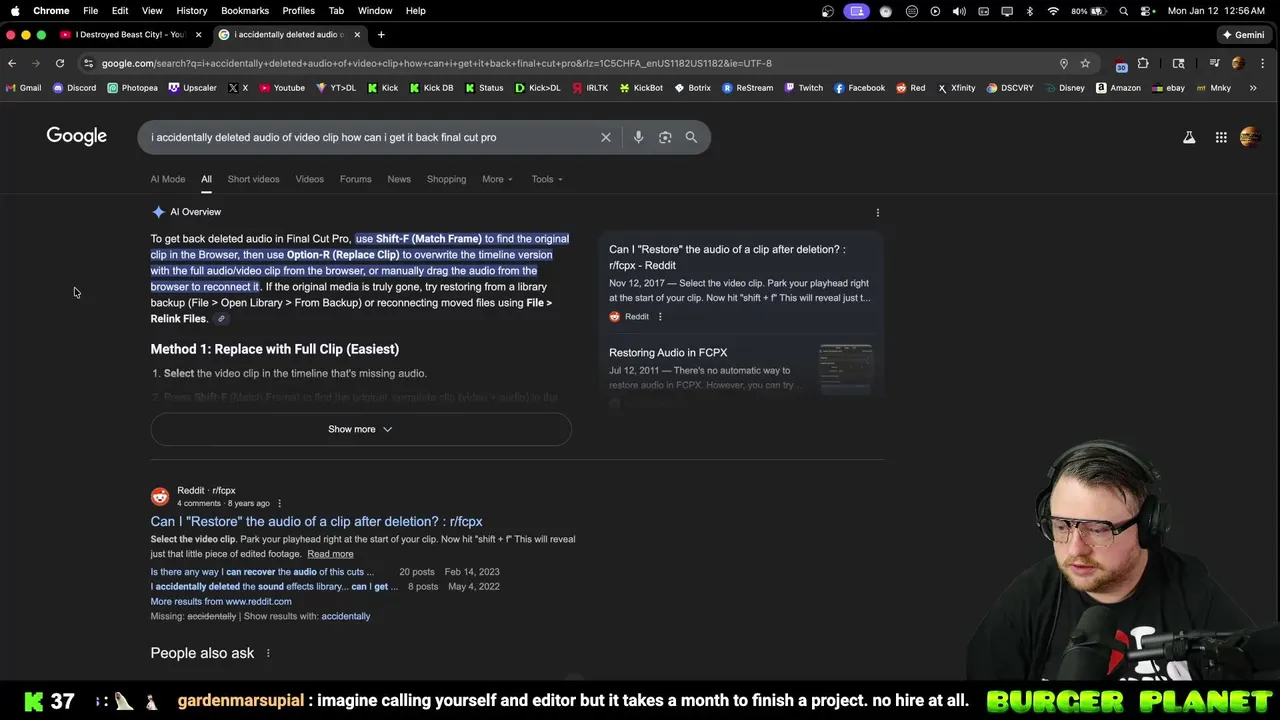Show the overflow bookmarks chevron
Screen dimensions: 1280x720
[x=1253, y=88]
